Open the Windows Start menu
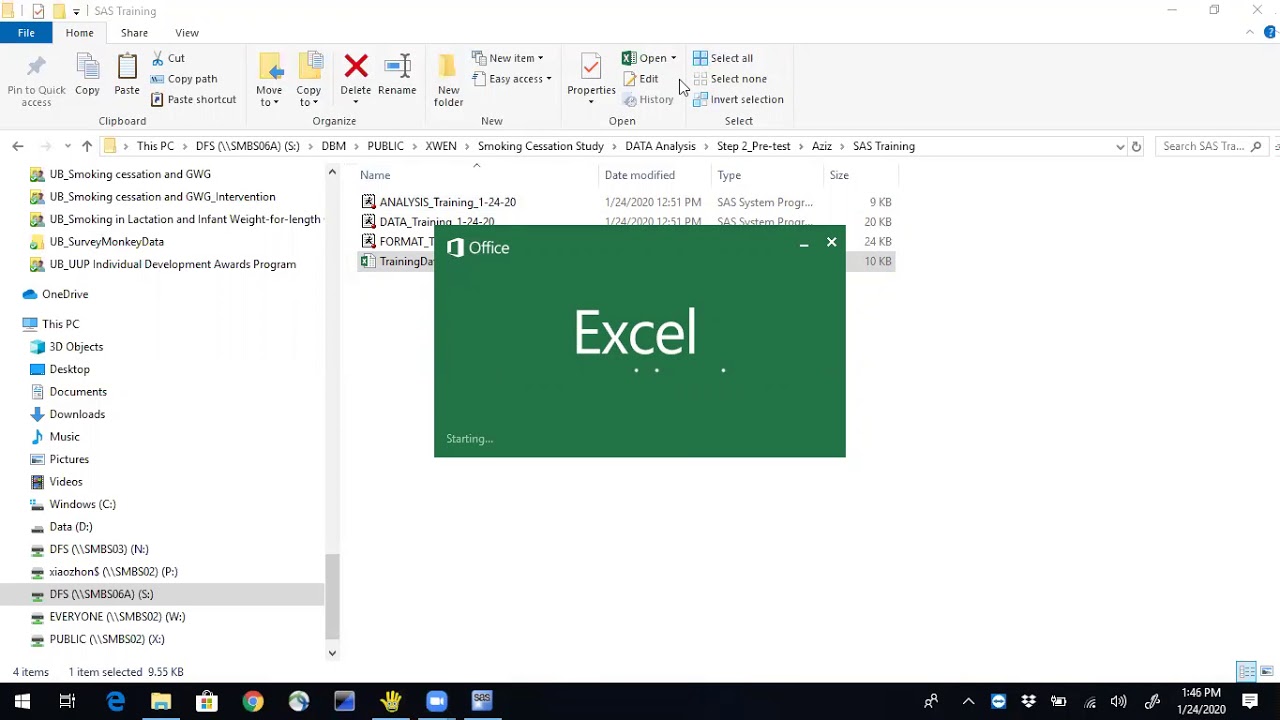 (x=22, y=701)
